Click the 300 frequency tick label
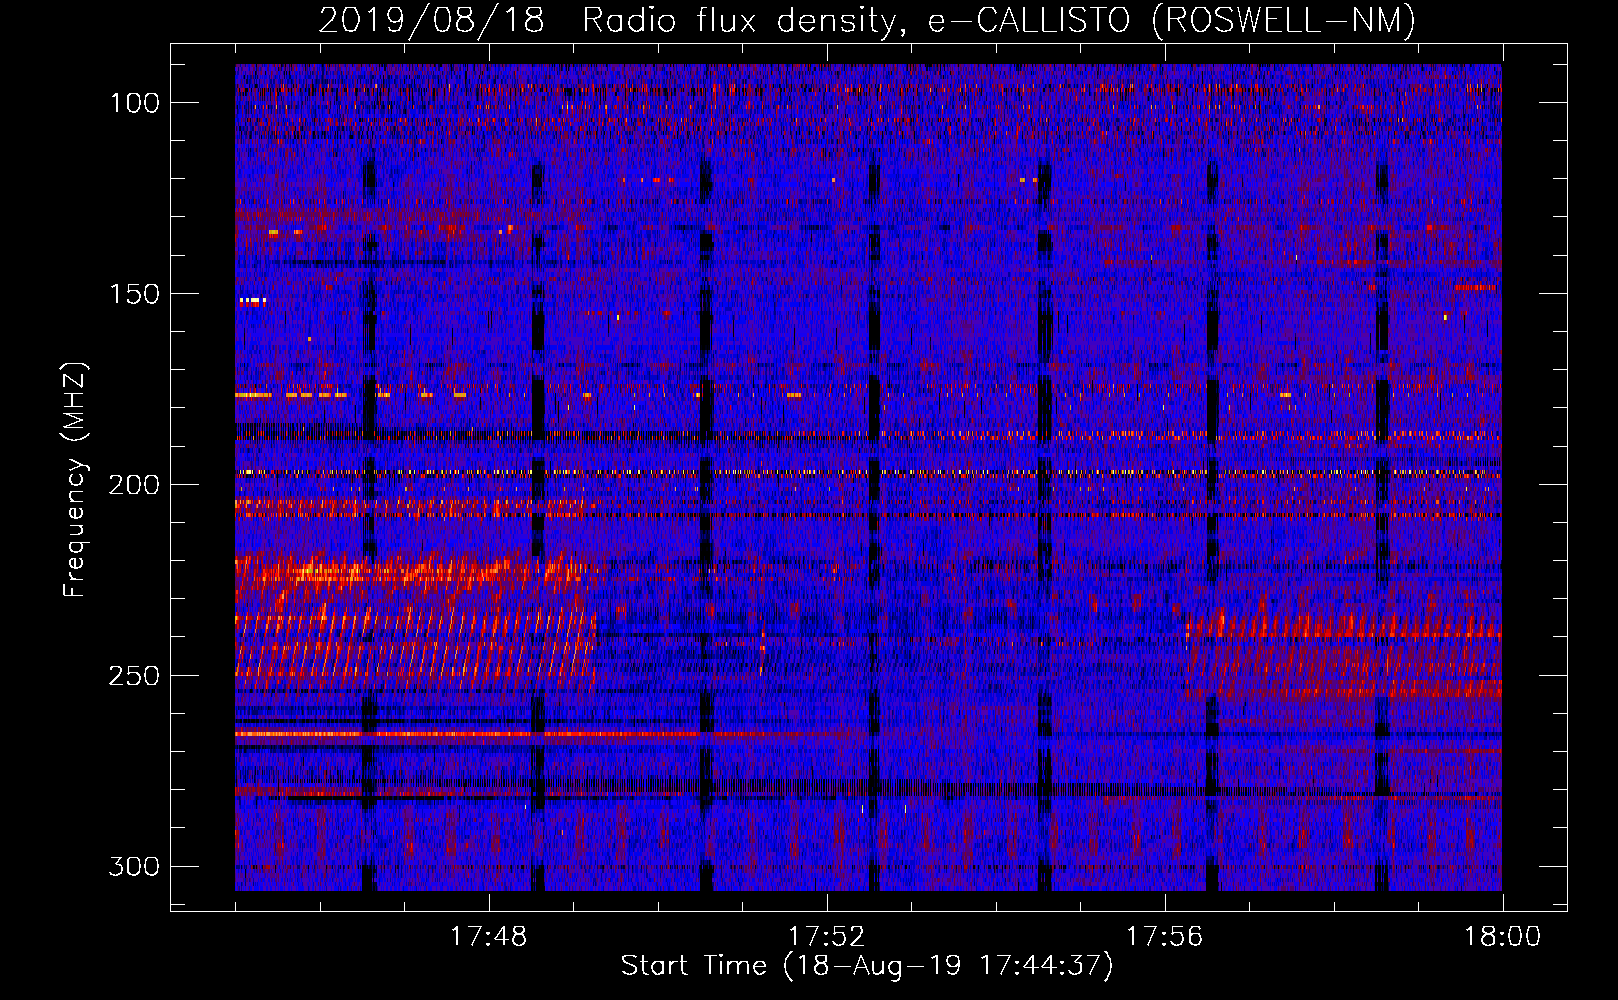 click(x=134, y=866)
